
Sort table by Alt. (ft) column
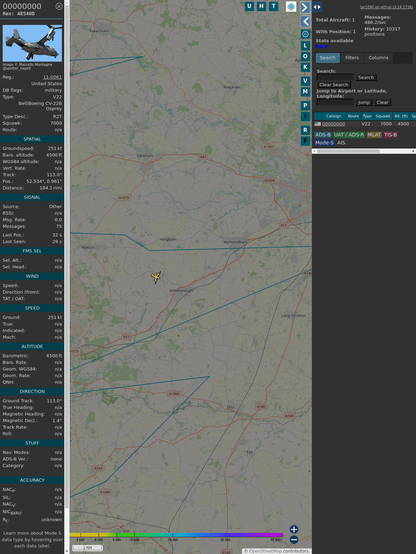point(401,116)
